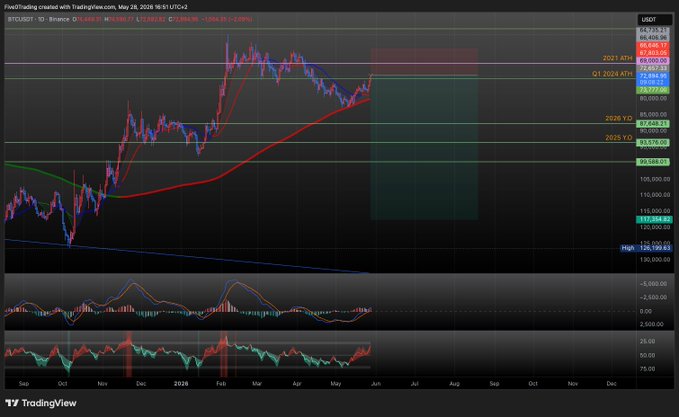Click the green profit zone of the position
This screenshot has width=679, height=417.
(424, 148)
